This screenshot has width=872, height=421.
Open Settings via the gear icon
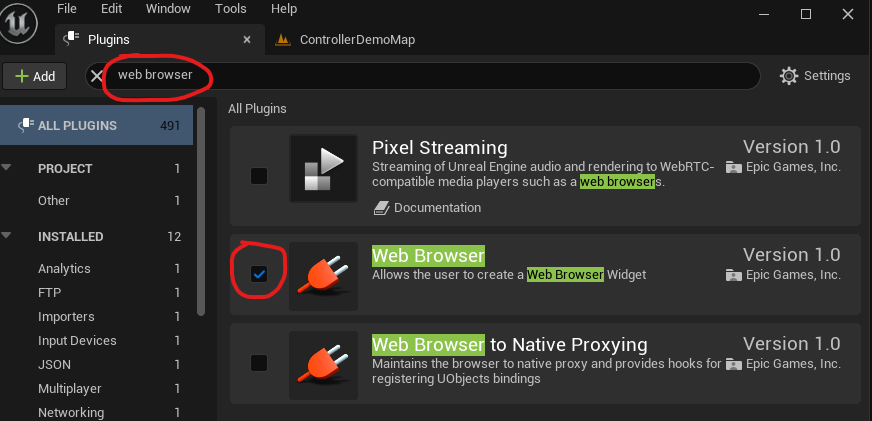(789, 76)
